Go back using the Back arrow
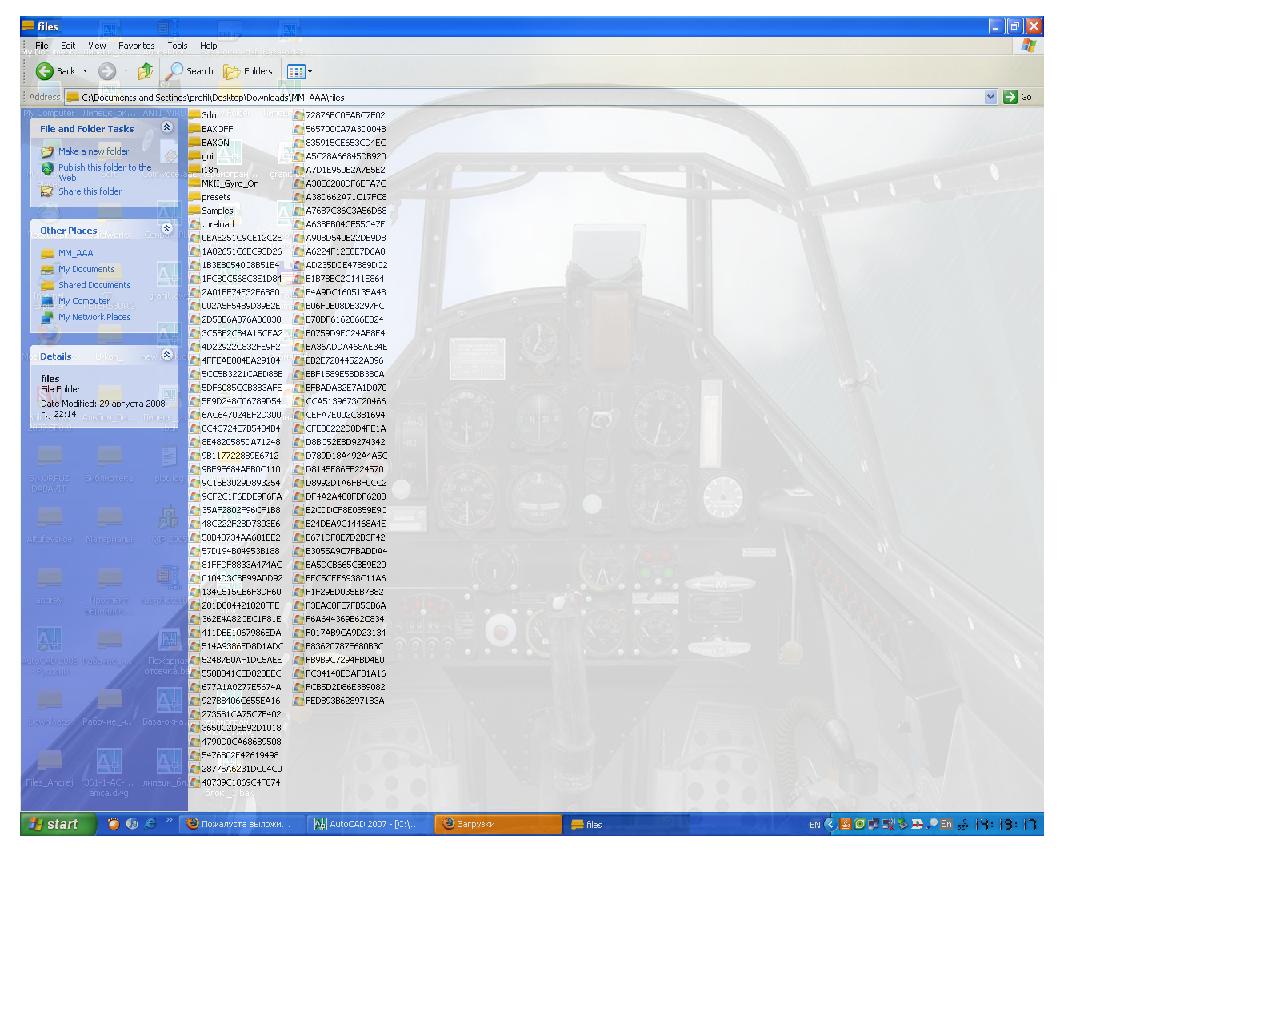The image size is (1280, 1024). click(55, 71)
